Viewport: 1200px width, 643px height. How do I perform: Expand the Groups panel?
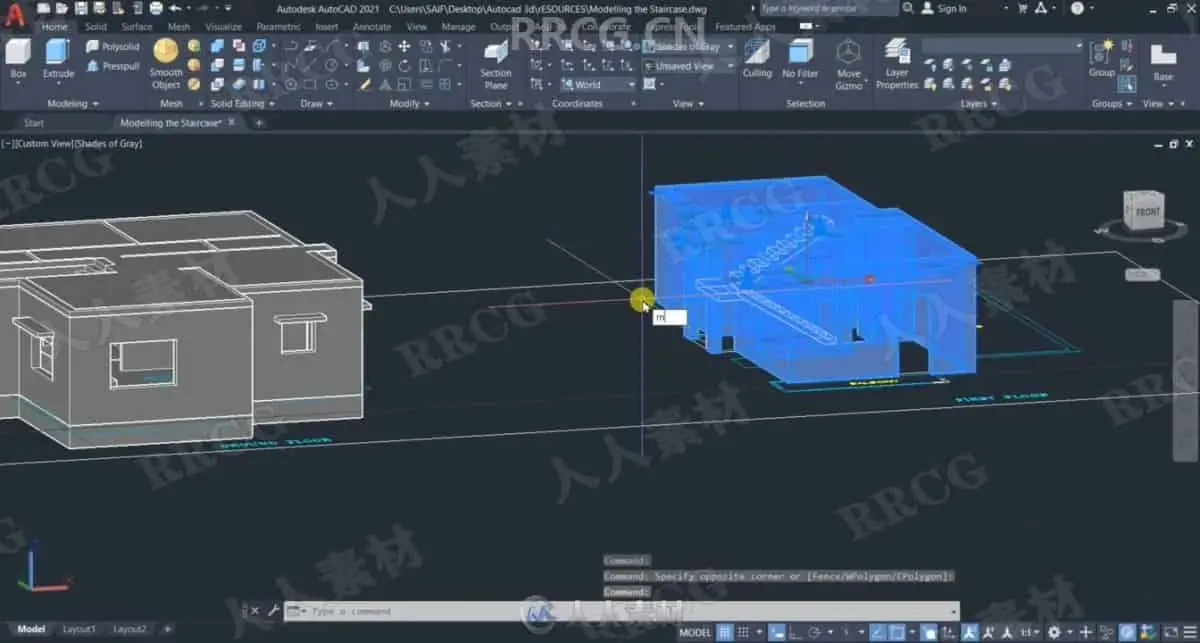click(x=1112, y=103)
